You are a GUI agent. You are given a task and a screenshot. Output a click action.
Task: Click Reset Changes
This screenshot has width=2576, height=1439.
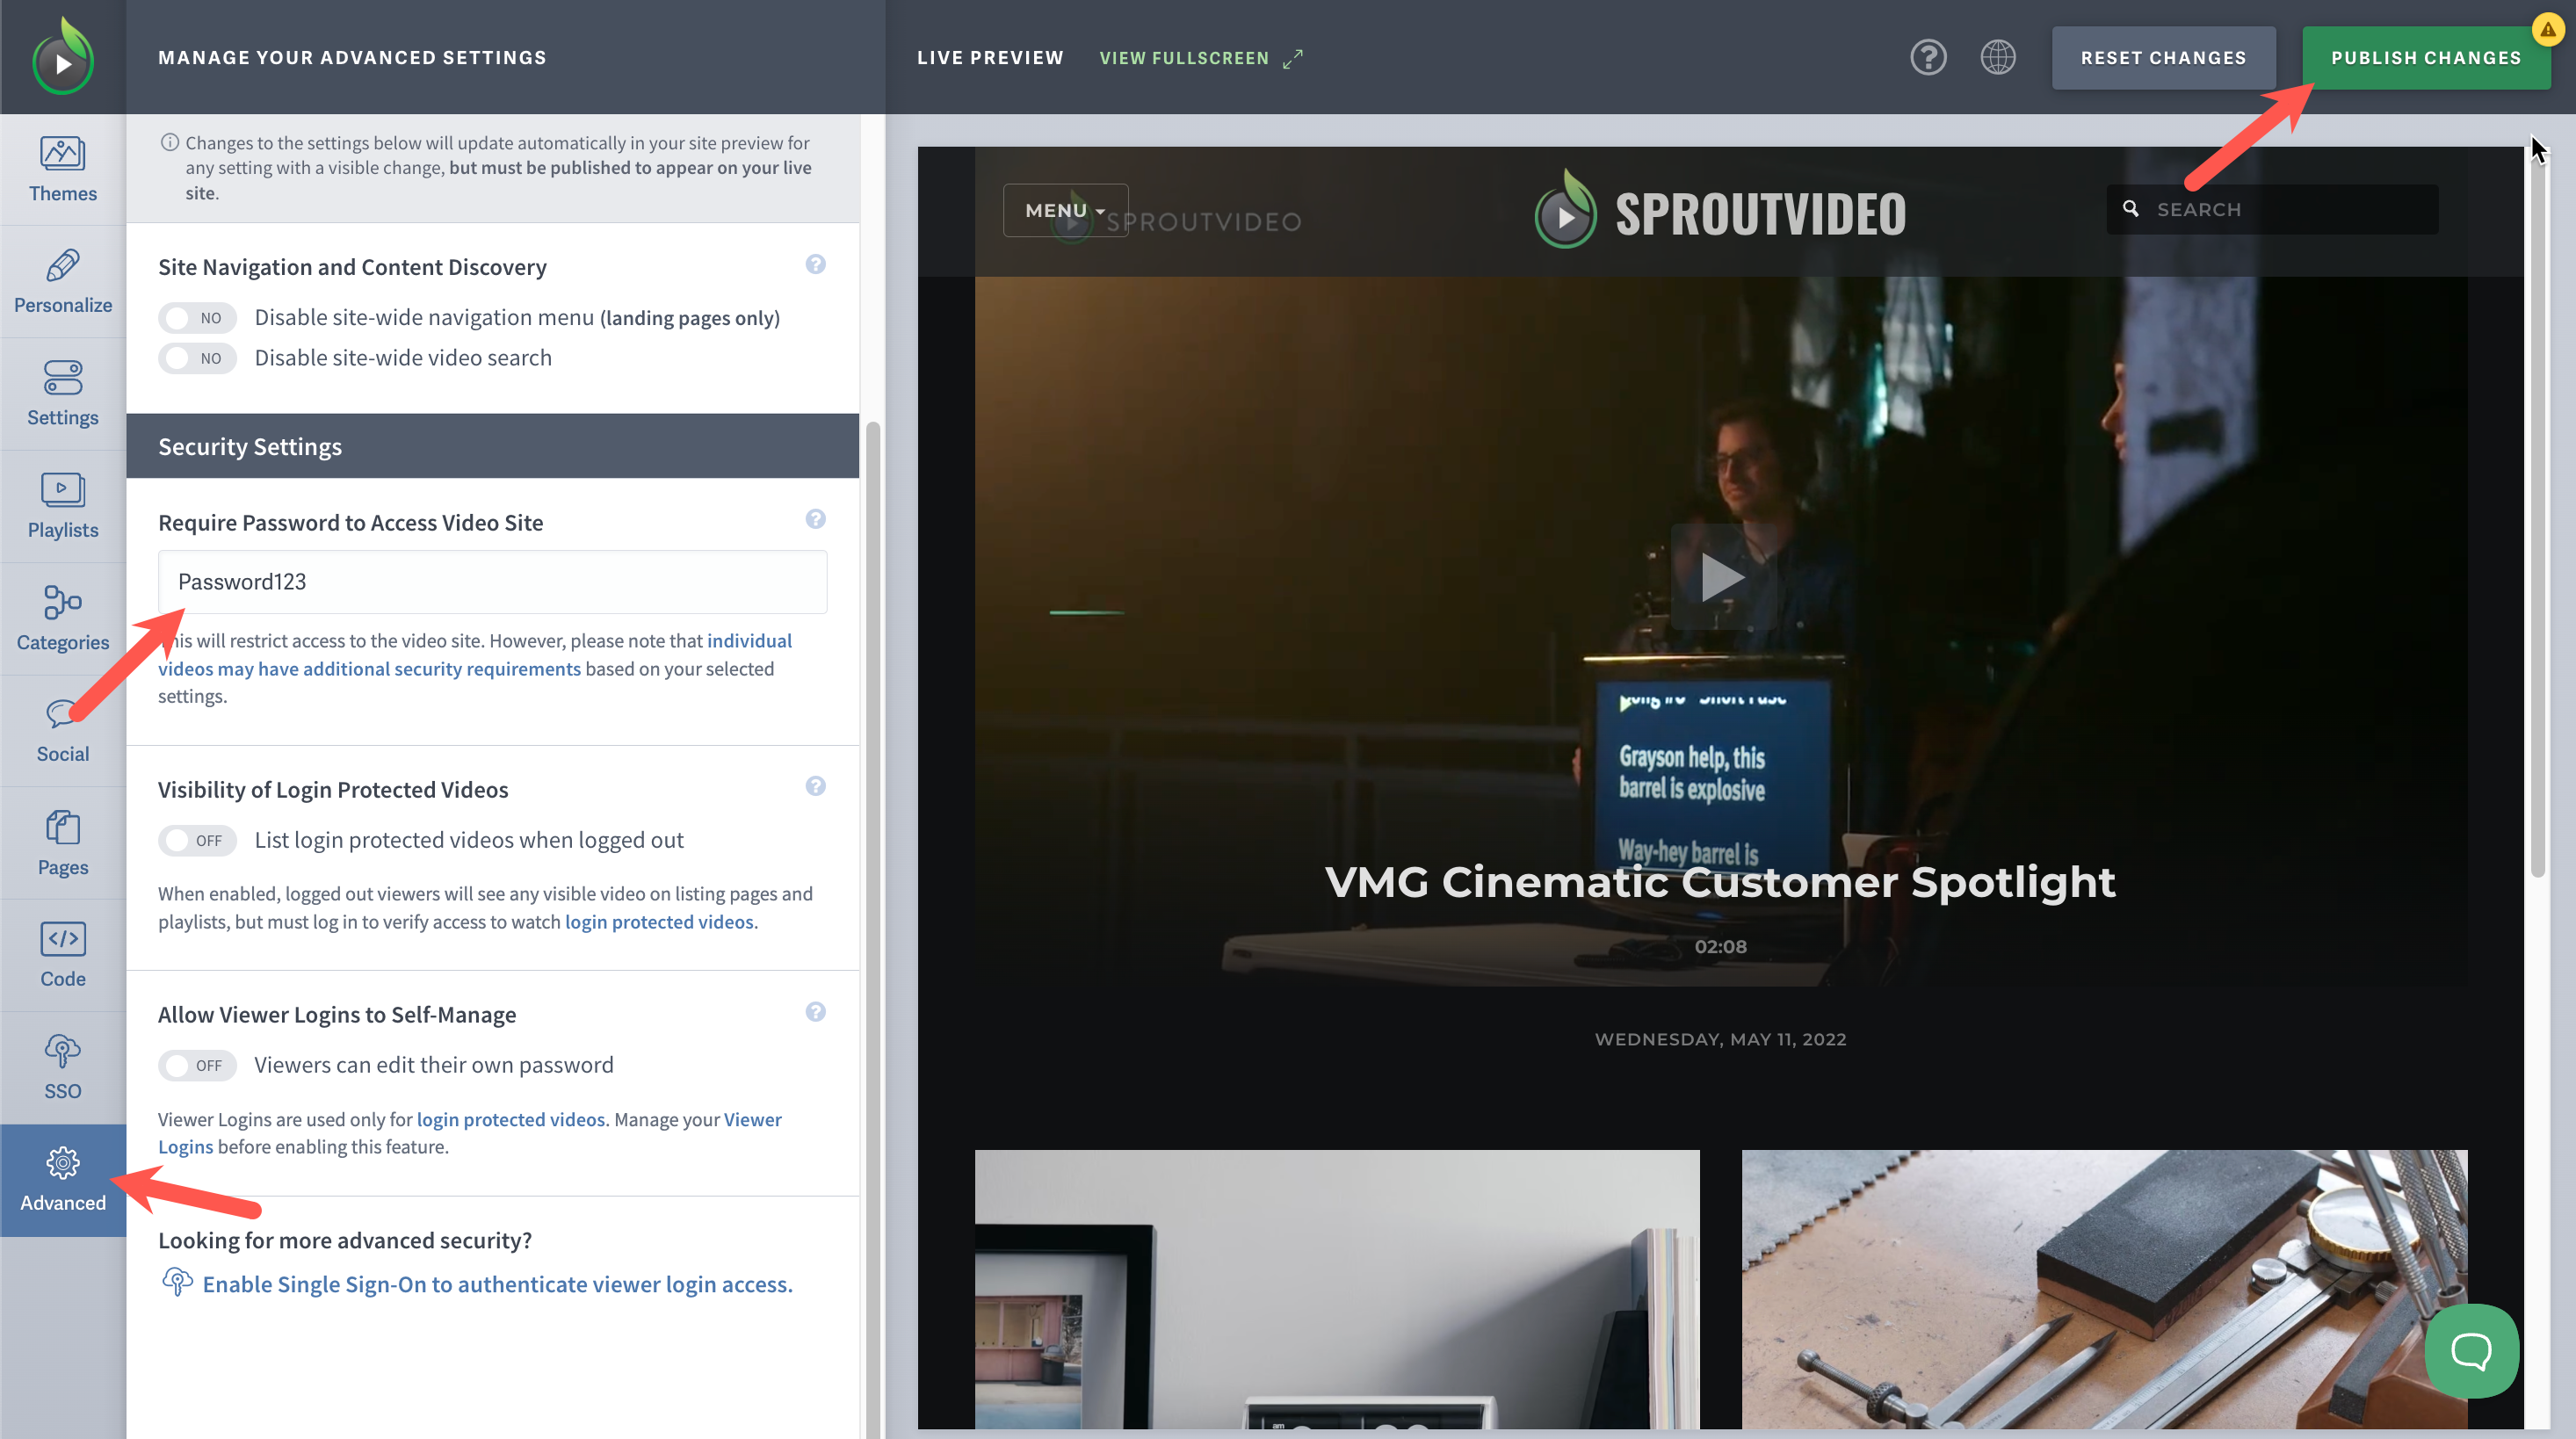[x=2163, y=57]
